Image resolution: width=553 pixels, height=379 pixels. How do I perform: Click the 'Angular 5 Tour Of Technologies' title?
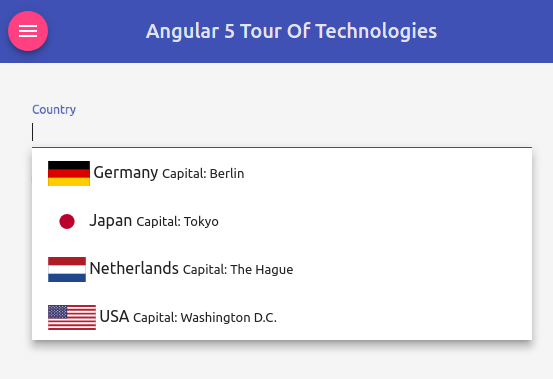pyautogui.click(x=291, y=31)
